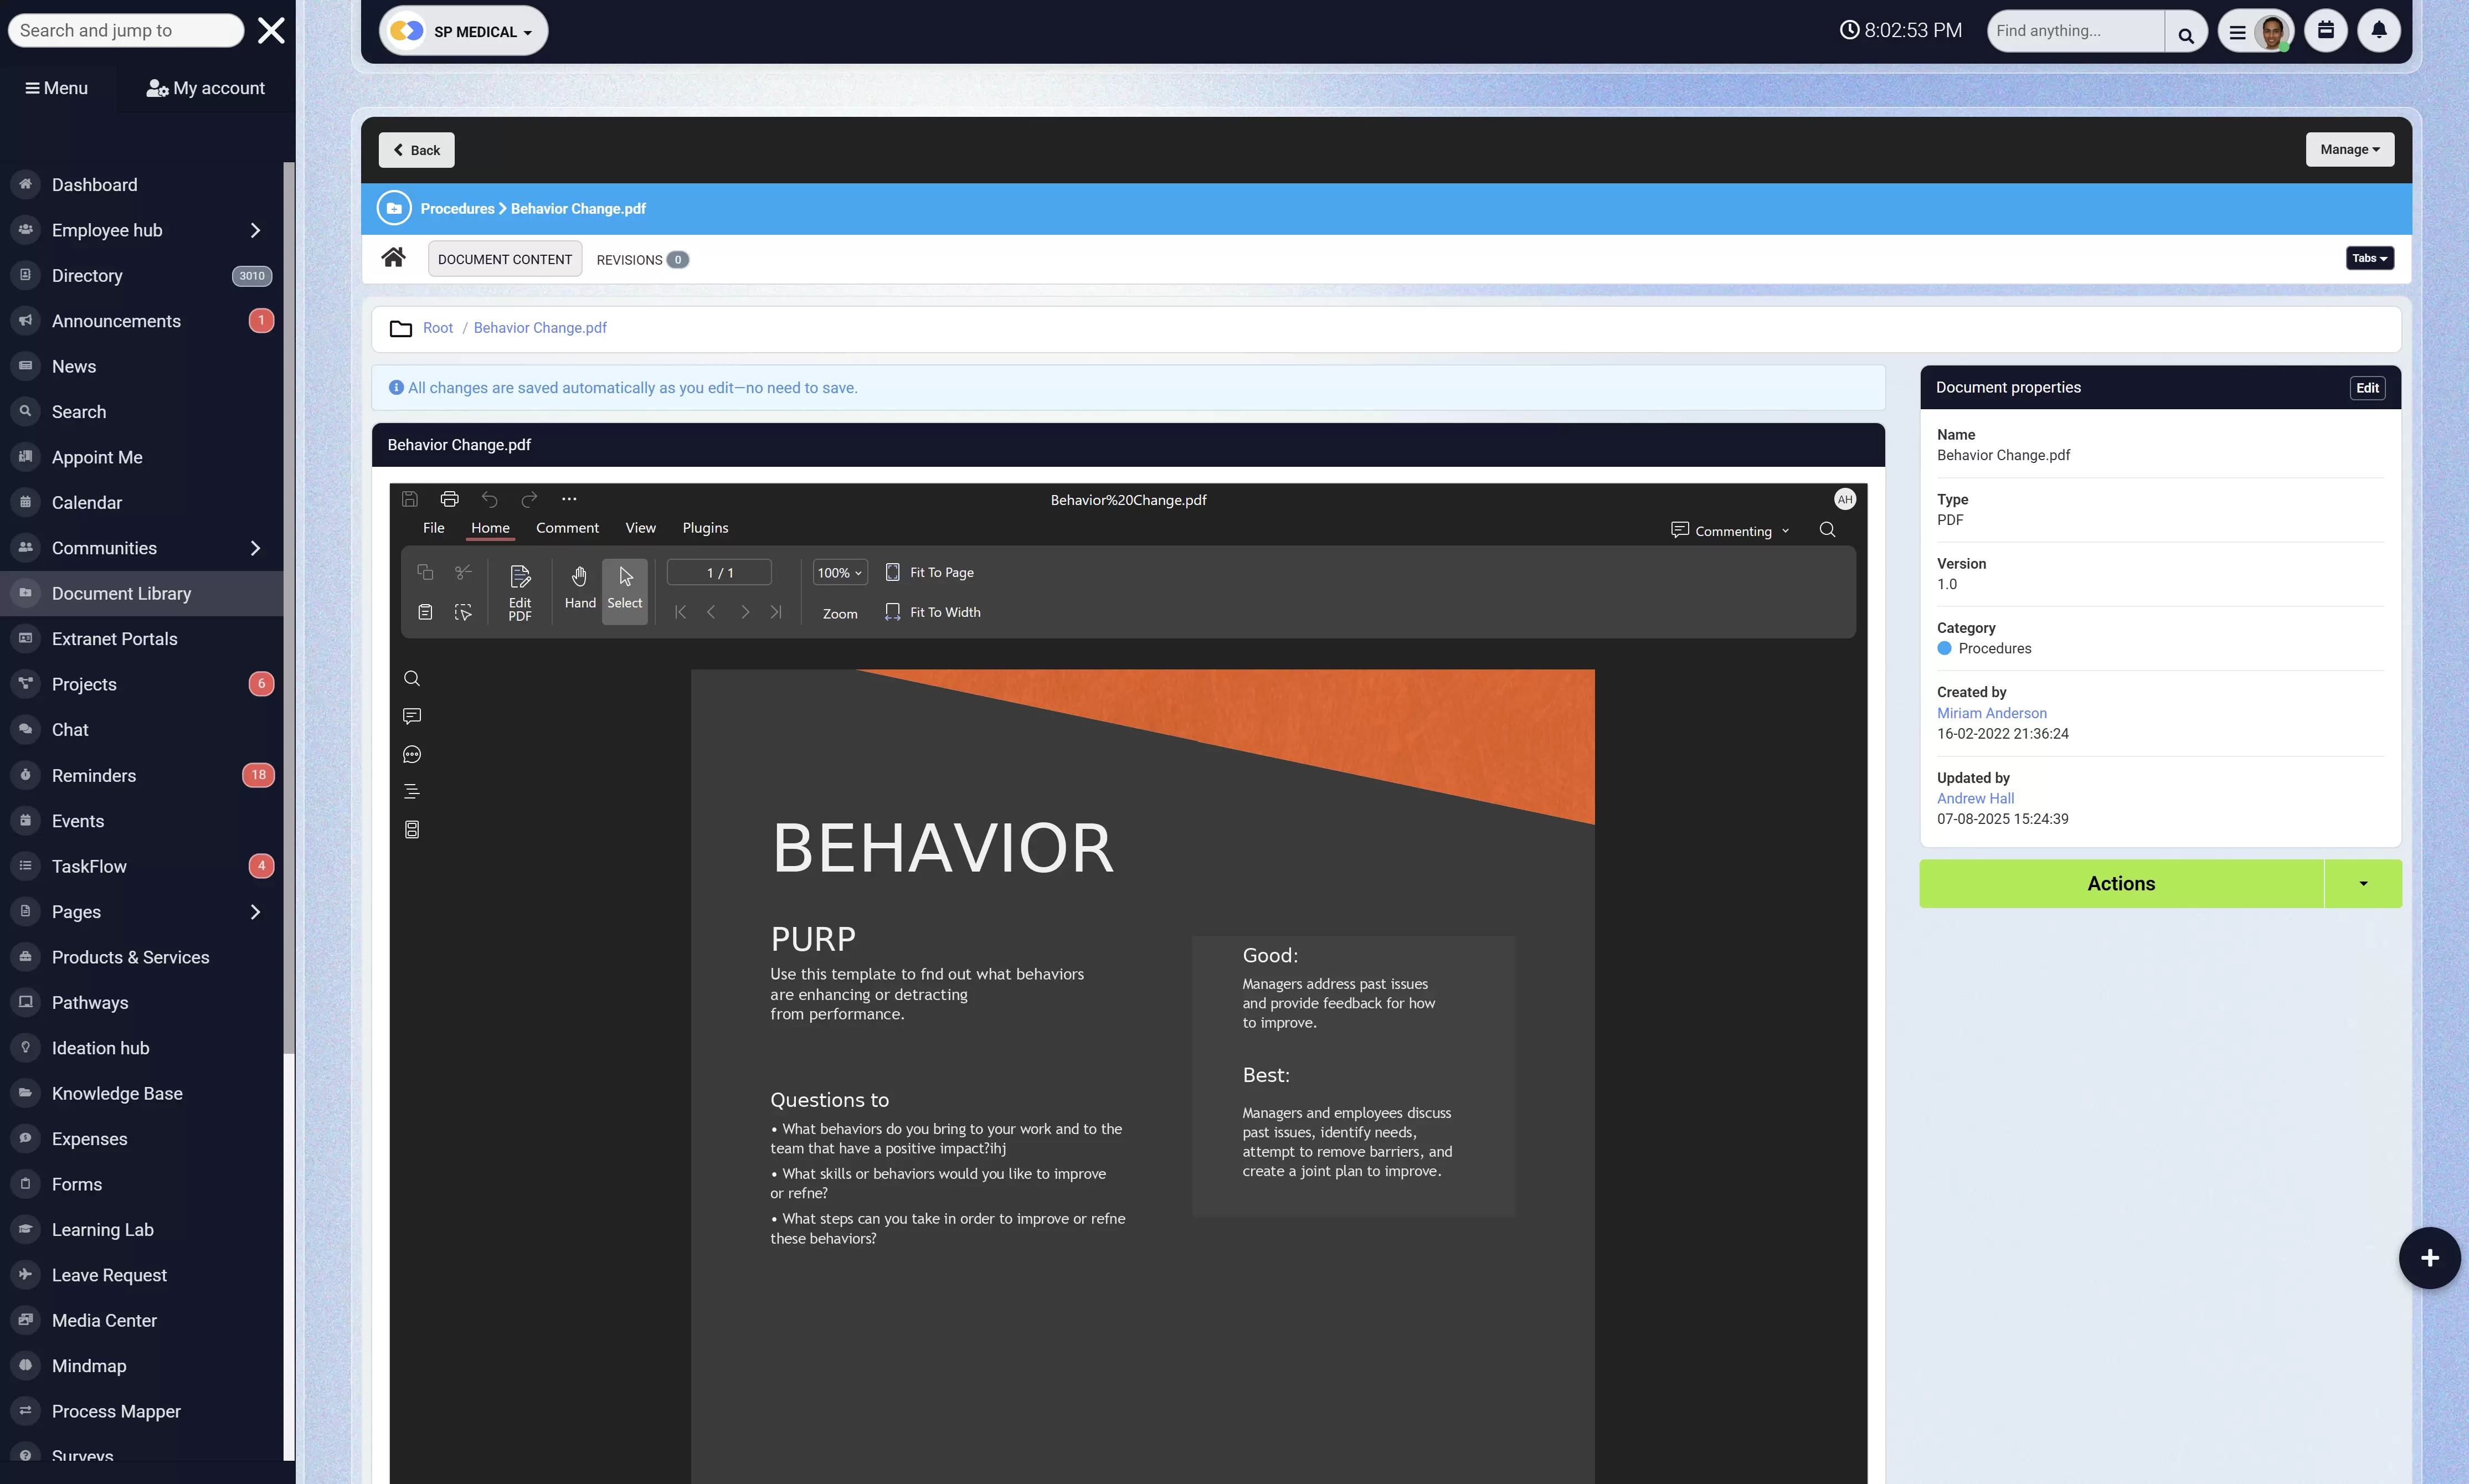Image resolution: width=2469 pixels, height=1484 pixels.
Task: Select the Hand tool
Action: point(579,587)
